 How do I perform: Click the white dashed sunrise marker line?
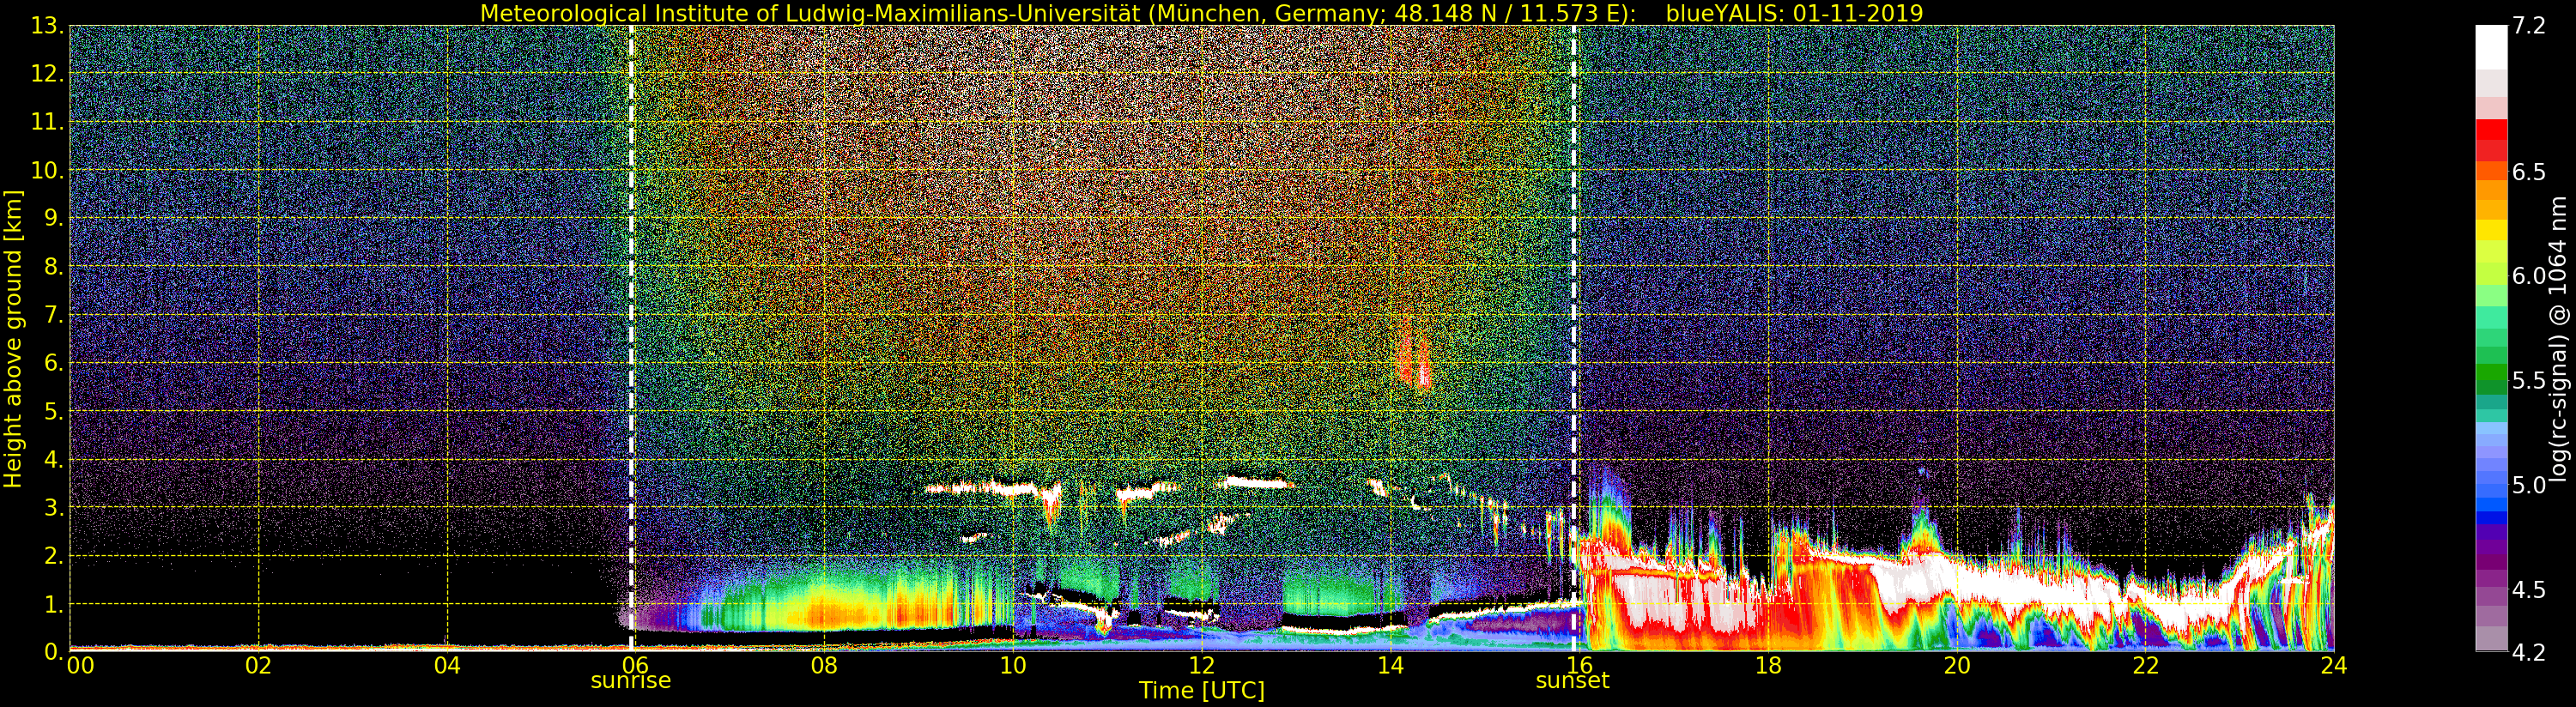[631, 338]
